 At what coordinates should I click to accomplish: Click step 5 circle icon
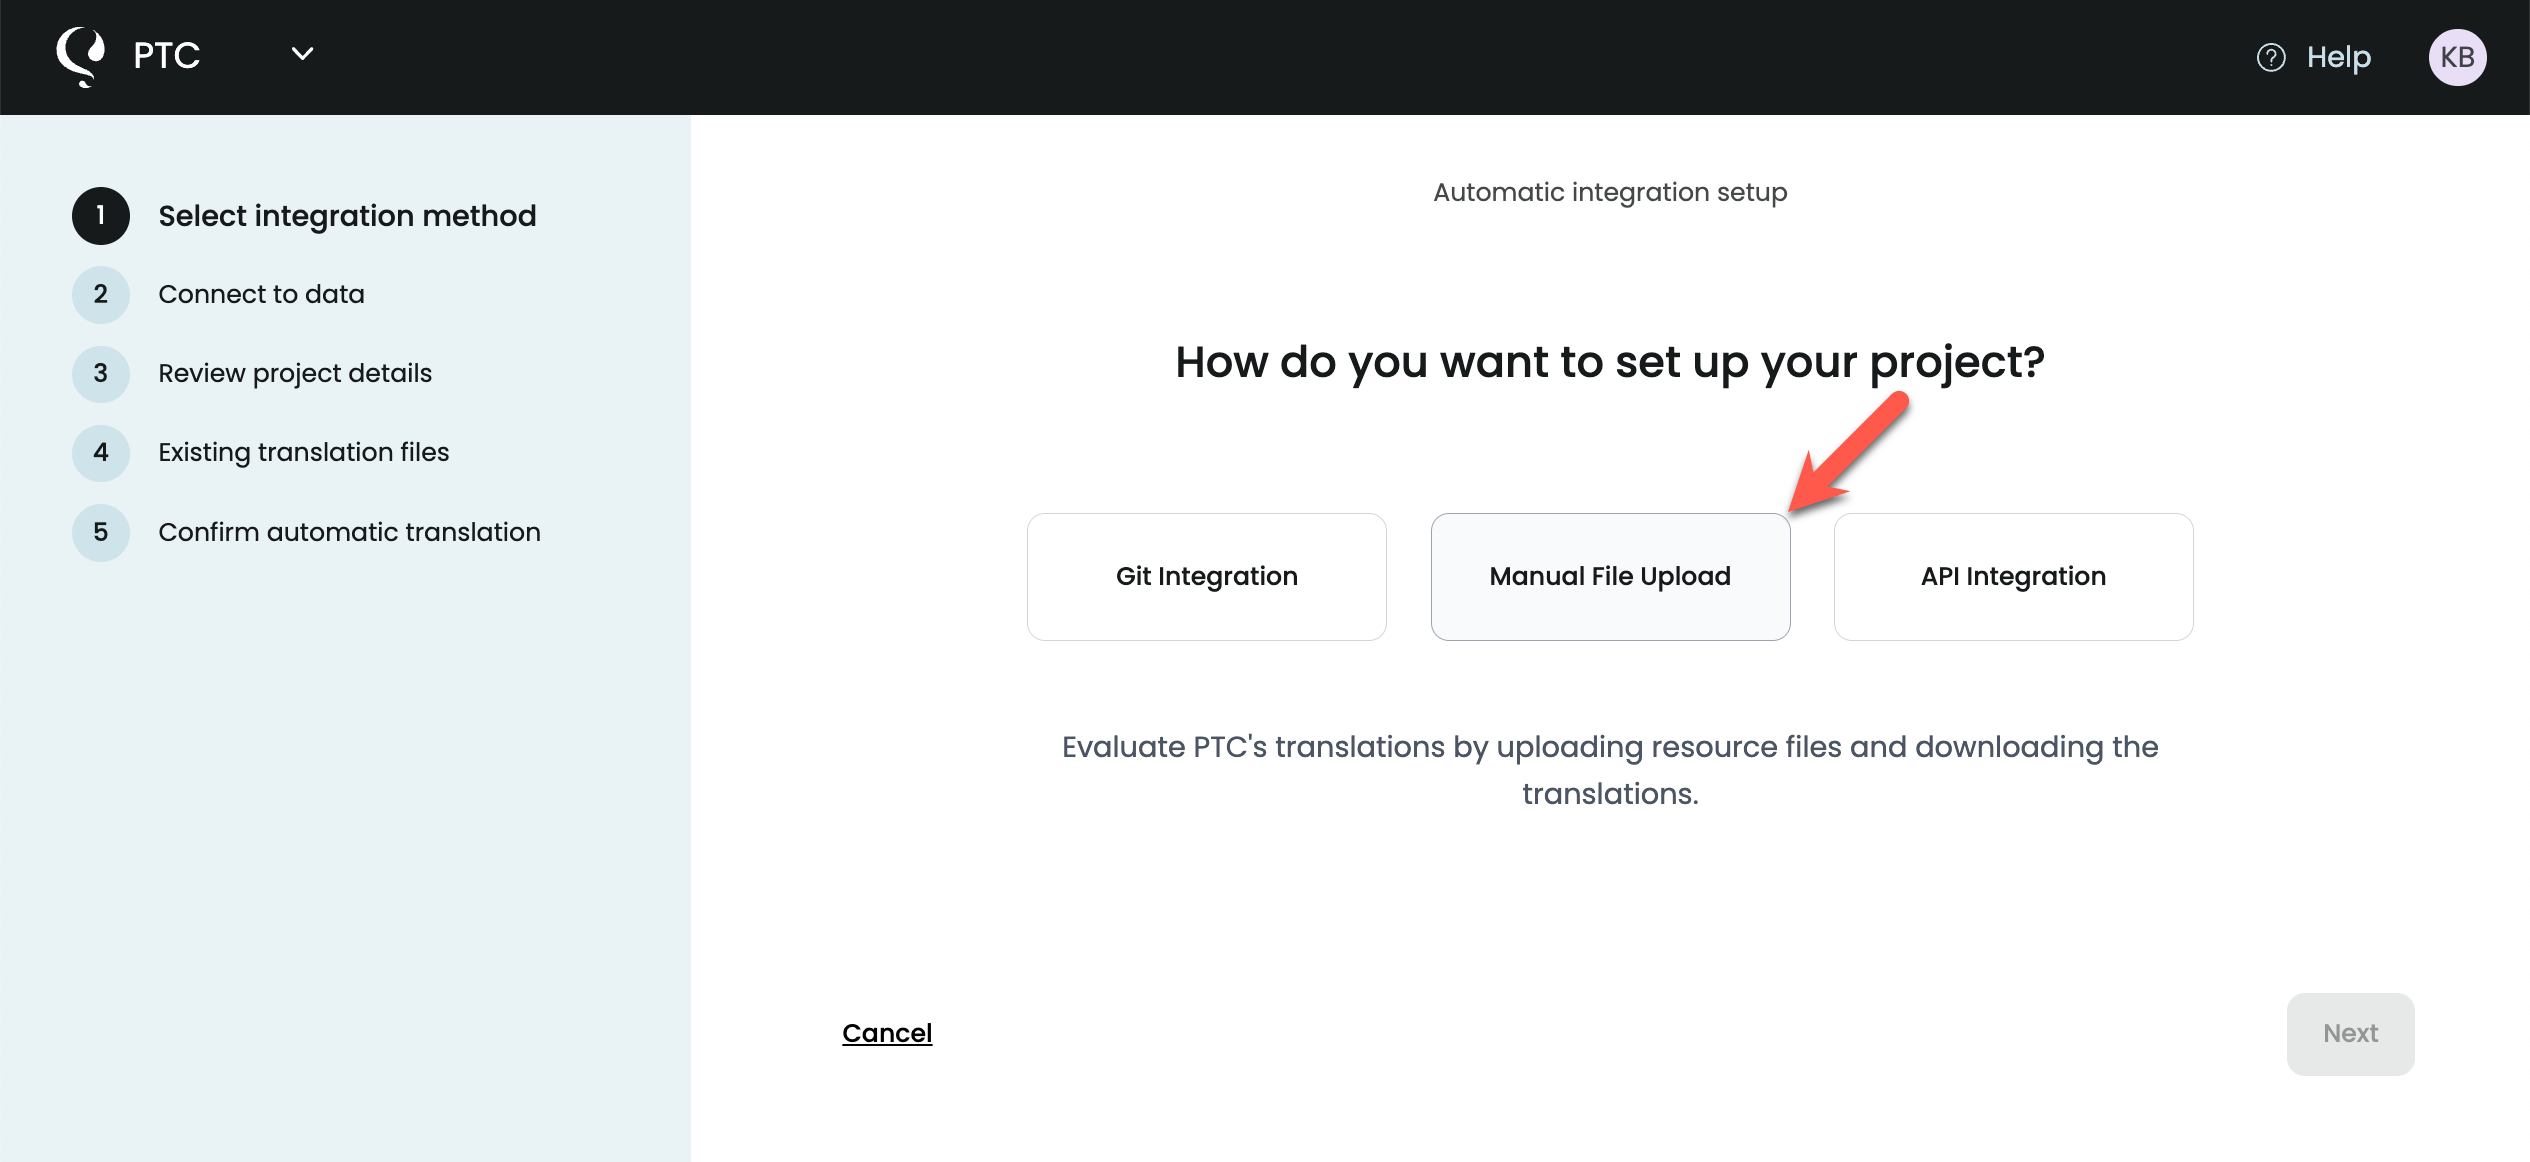[101, 532]
